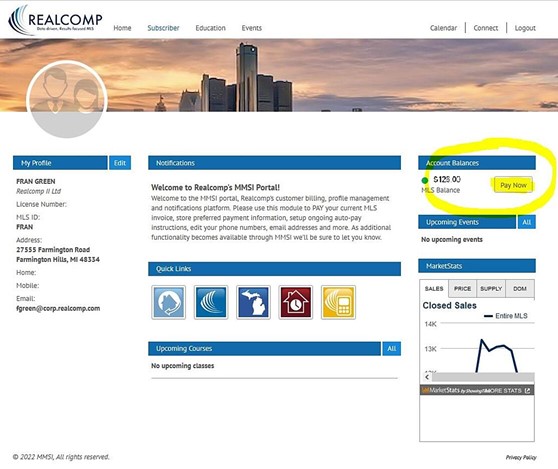Open the Michigan map quick link icon
558x469 pixels.
tap(253, 302)
